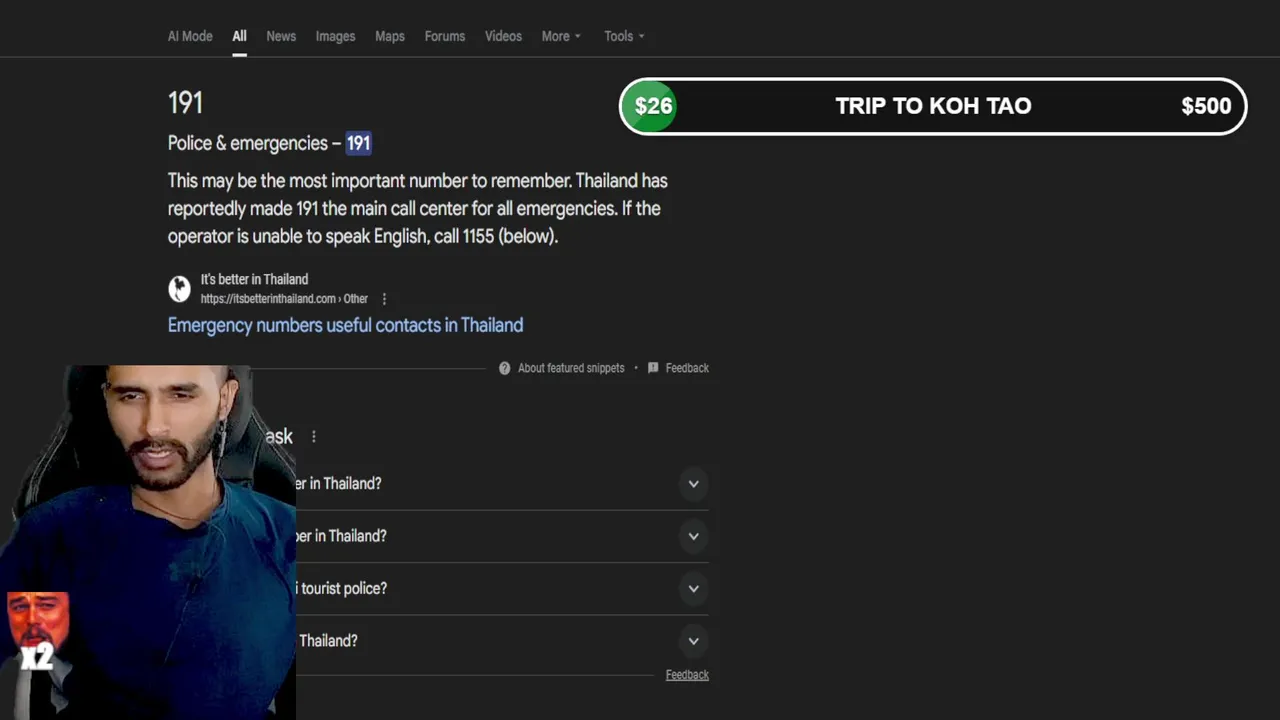
Task: Expand the fourth People also ask question
Action: 693,641
